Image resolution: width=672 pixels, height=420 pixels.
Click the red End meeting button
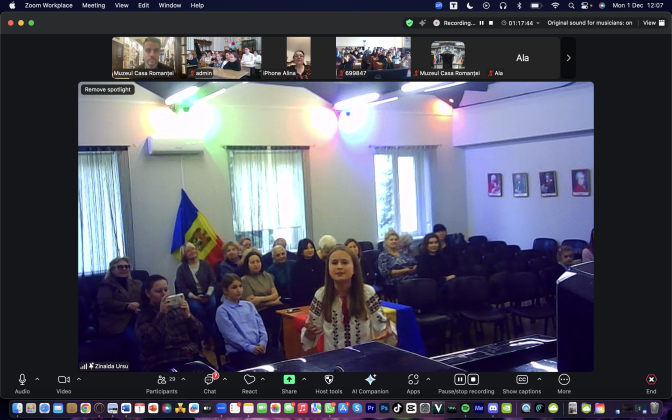(651, 380)
